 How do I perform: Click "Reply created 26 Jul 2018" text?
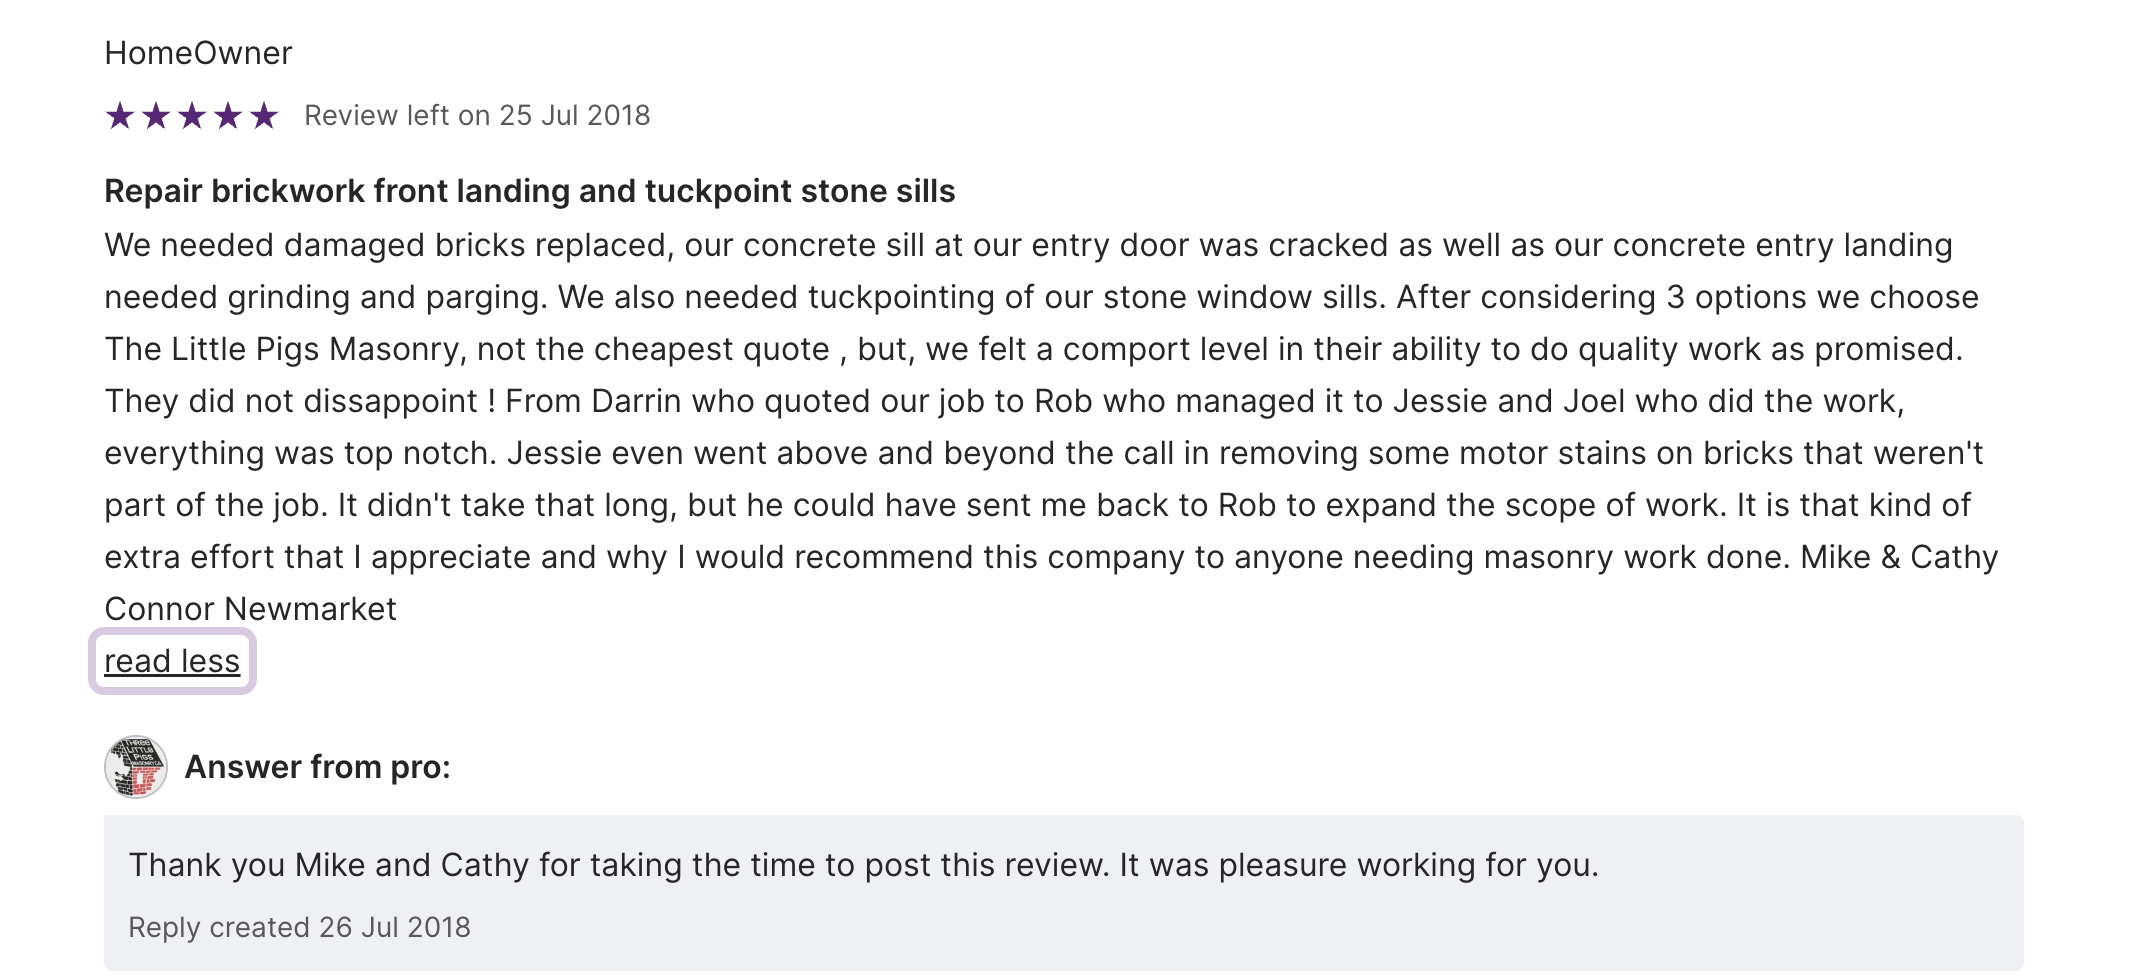pyautogui.click(x=299, y=927)
